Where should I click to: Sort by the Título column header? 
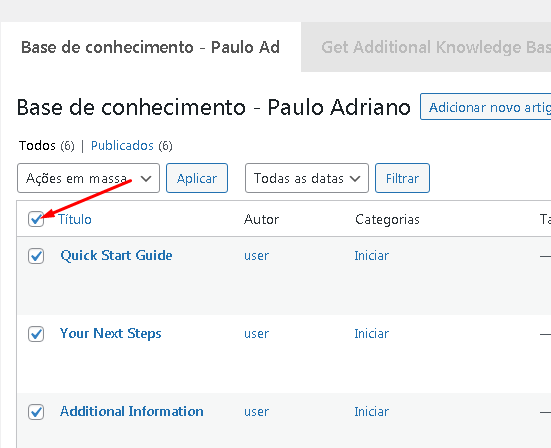(x=75, y=219)
